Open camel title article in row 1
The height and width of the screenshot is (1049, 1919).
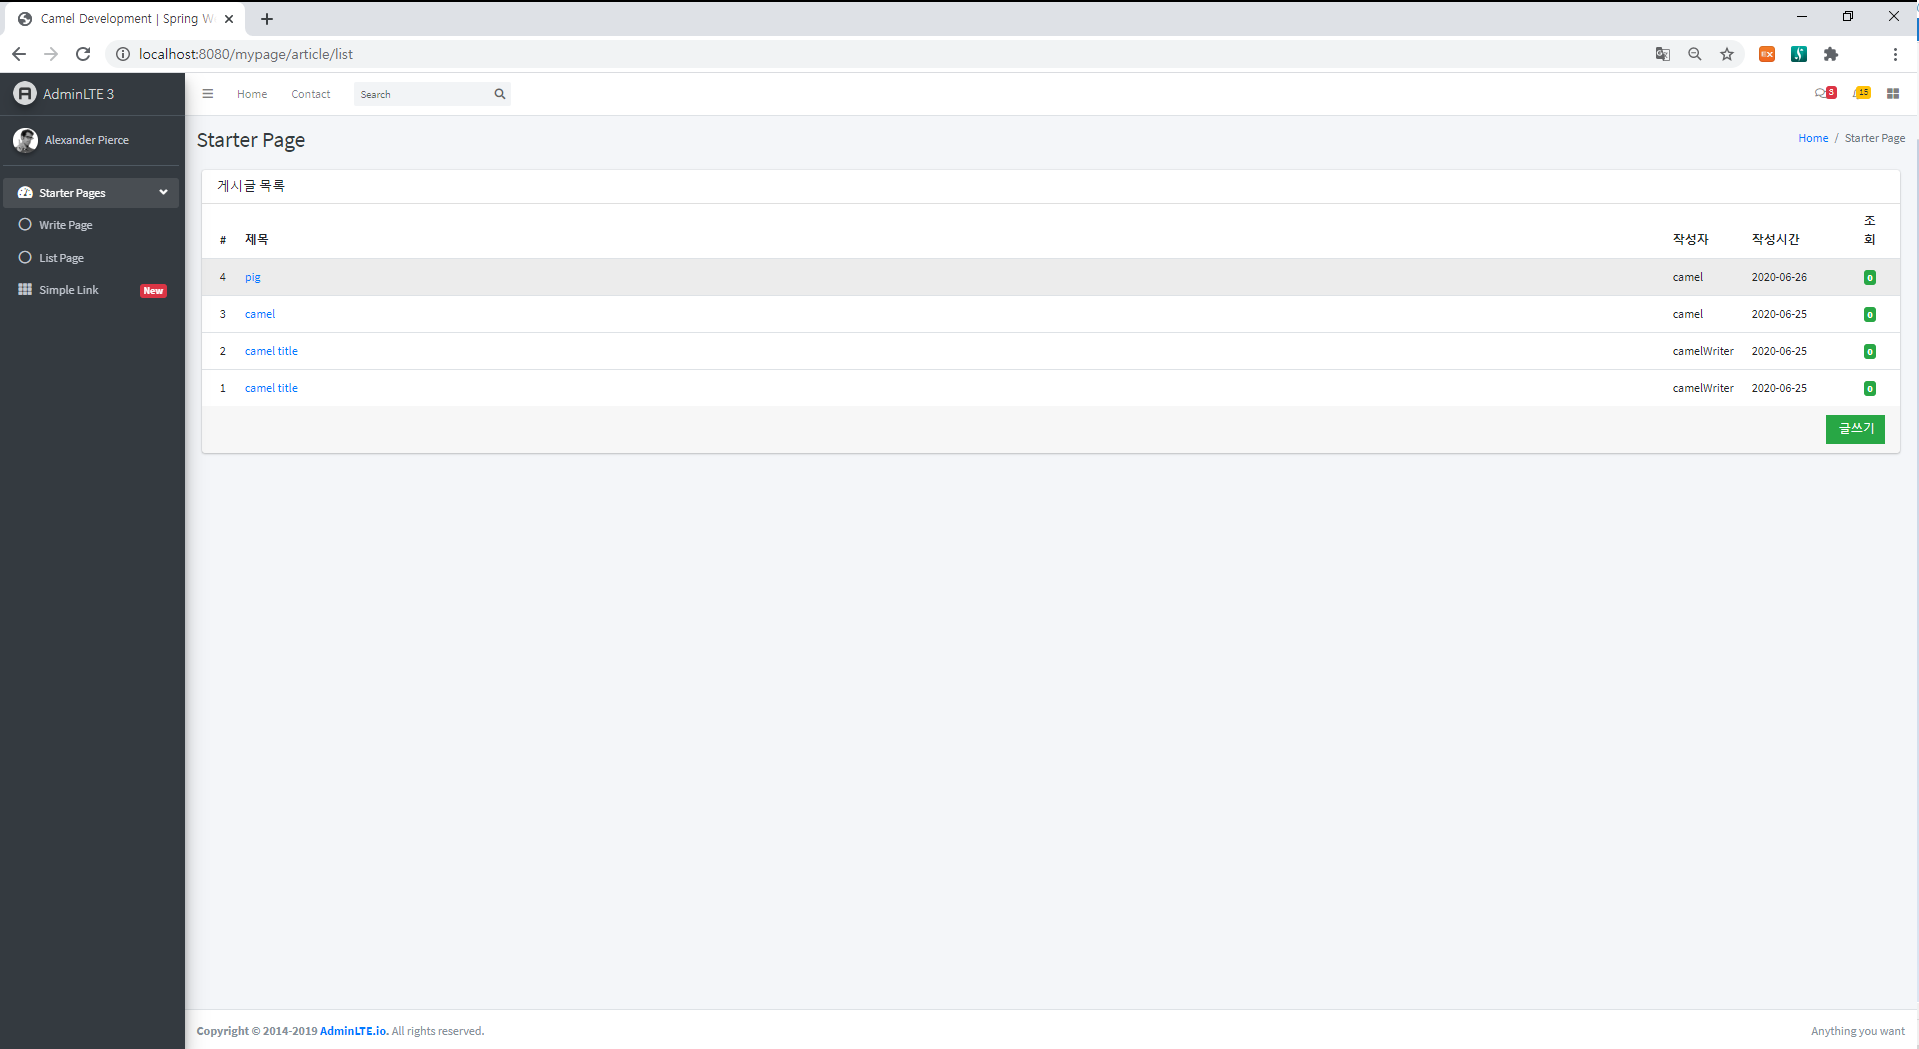coord(271,388)
